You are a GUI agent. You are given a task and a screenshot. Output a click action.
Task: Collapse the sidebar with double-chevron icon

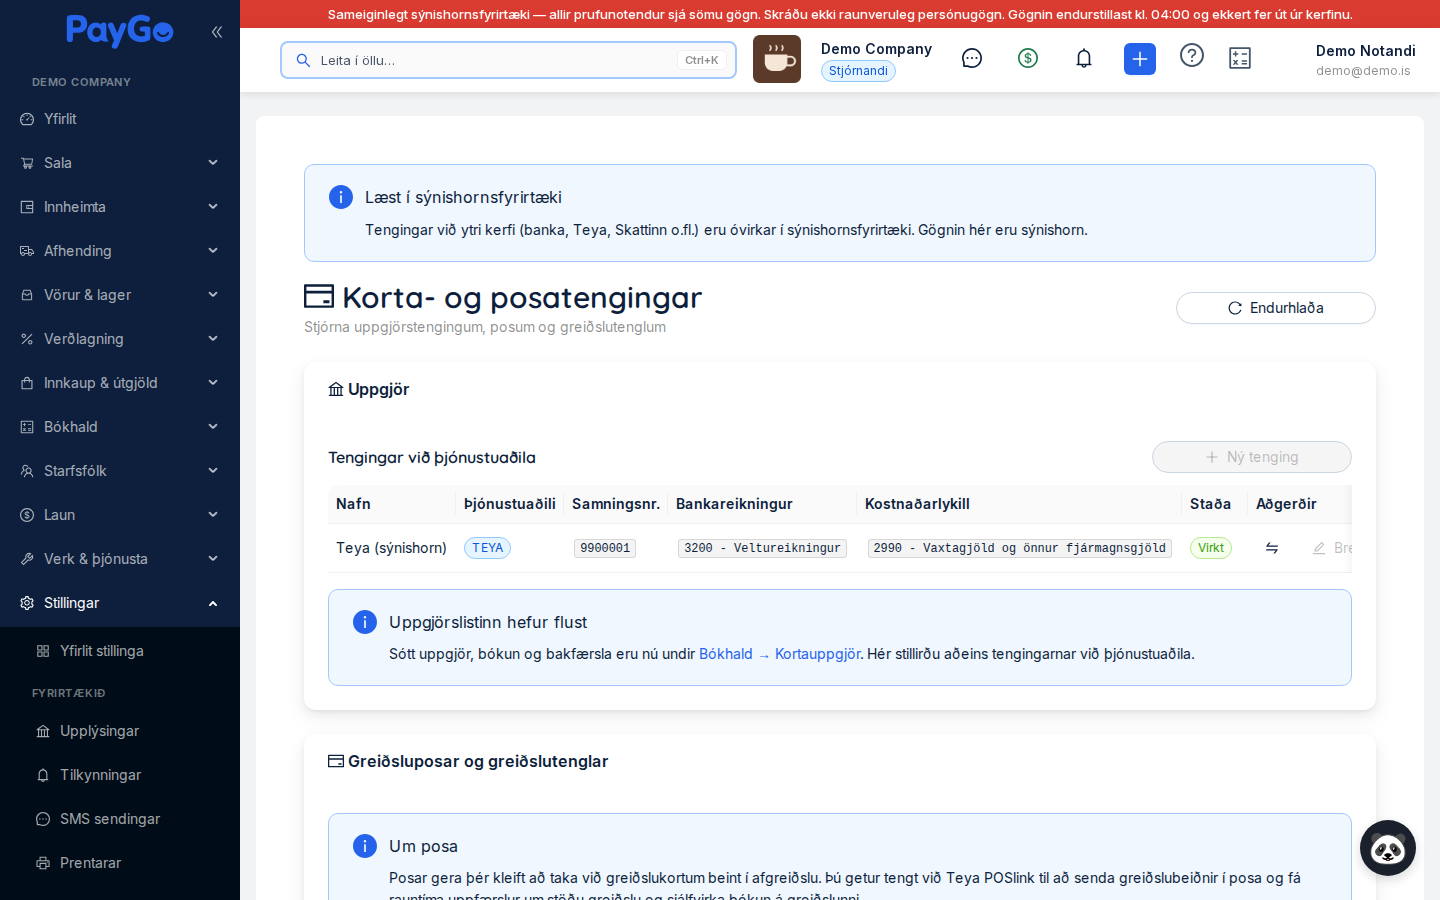click(x=217, y=32)
